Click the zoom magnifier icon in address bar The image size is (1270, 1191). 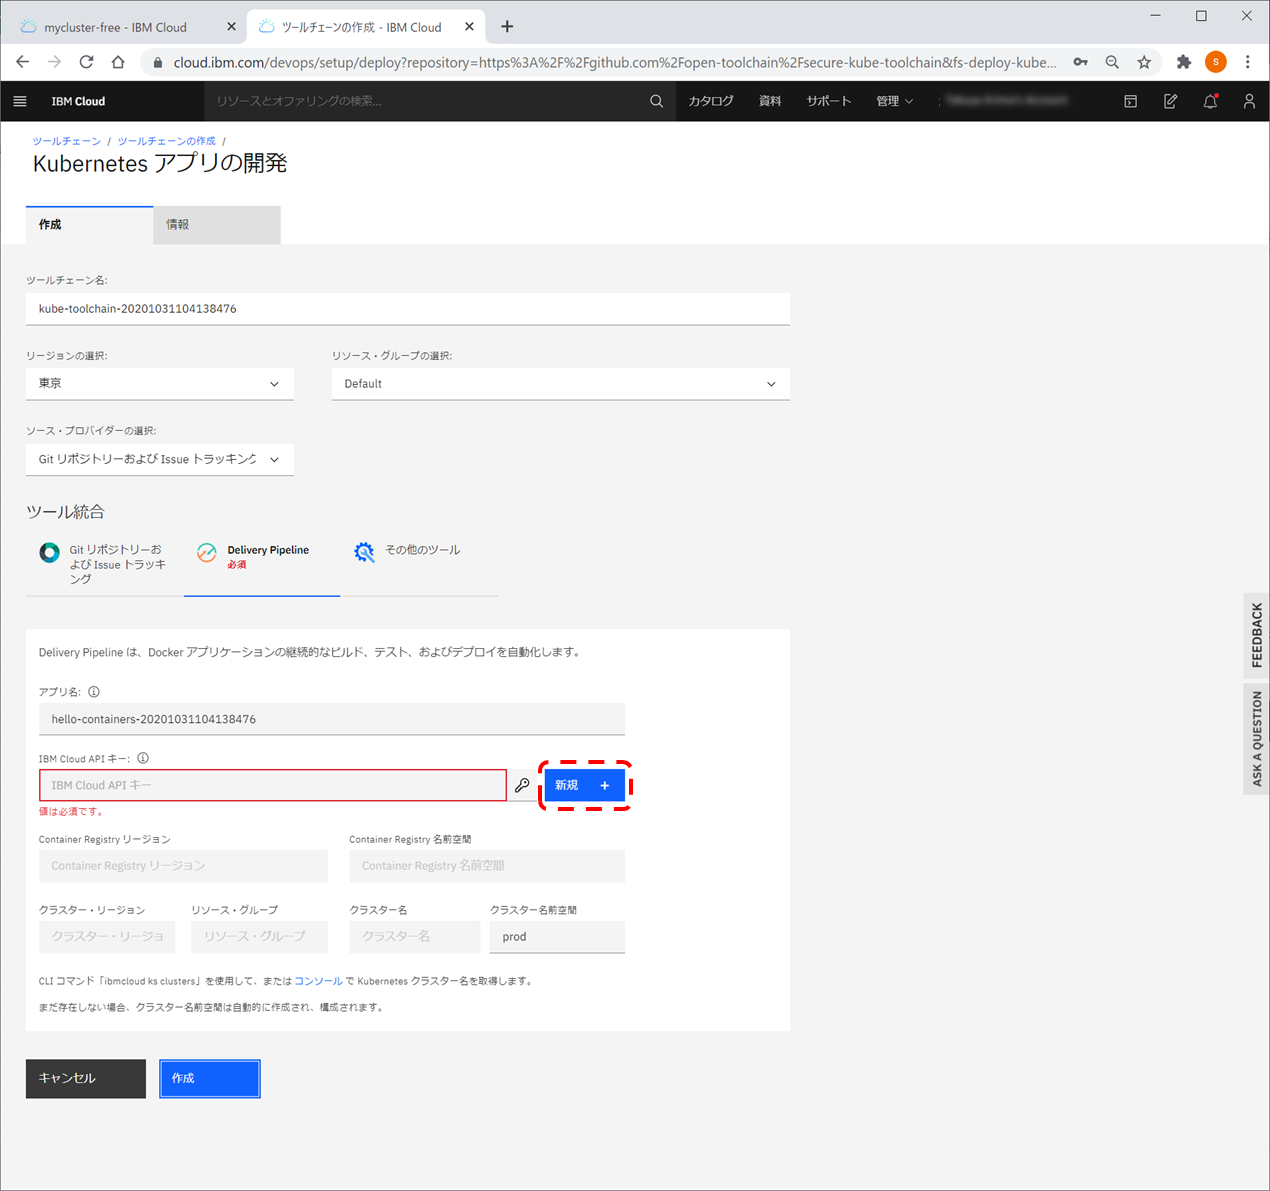coord(1112,62)
